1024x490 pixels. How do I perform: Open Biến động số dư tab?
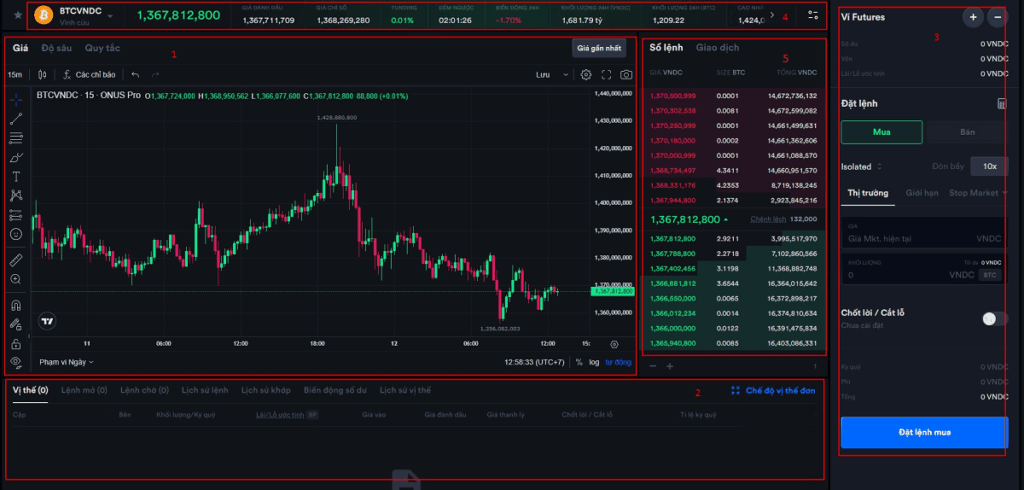[x=335, y=390]
